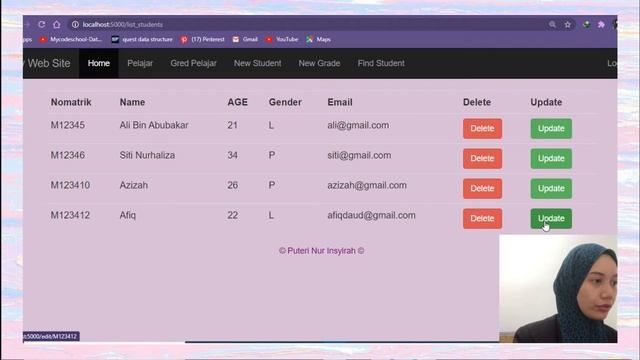The image size is (640, 360).
Task: Update student Afiq
Action: click(551, 218)
